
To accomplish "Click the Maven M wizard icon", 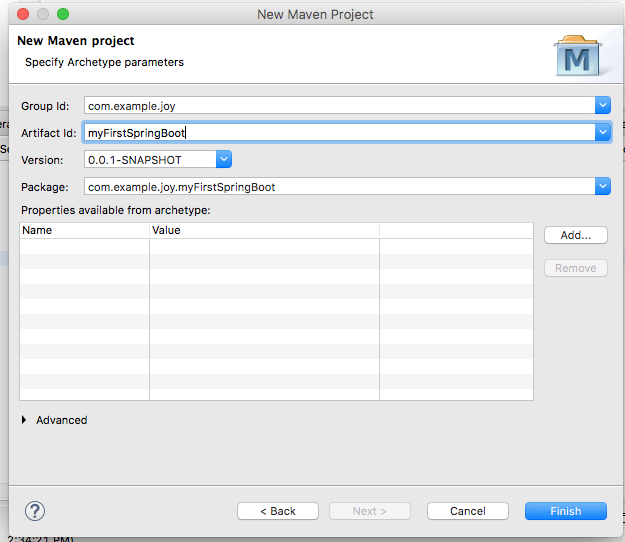I will pyautogui.click(x=579, y=56).
